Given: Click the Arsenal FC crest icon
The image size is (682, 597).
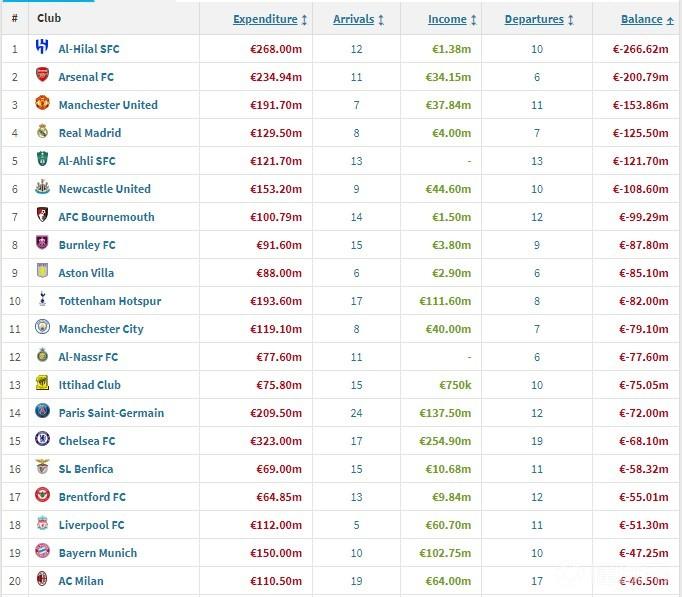Looking at the screenshot, I should (42, 76).
